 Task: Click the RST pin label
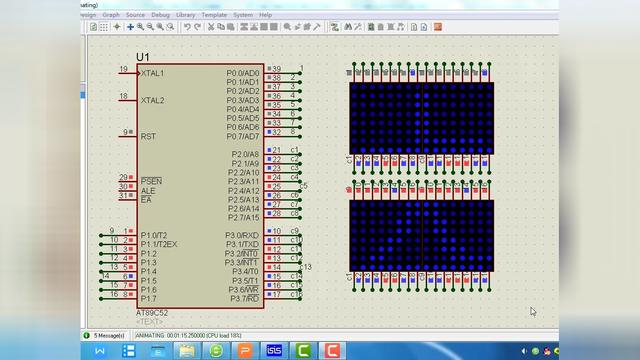[148, 136]
